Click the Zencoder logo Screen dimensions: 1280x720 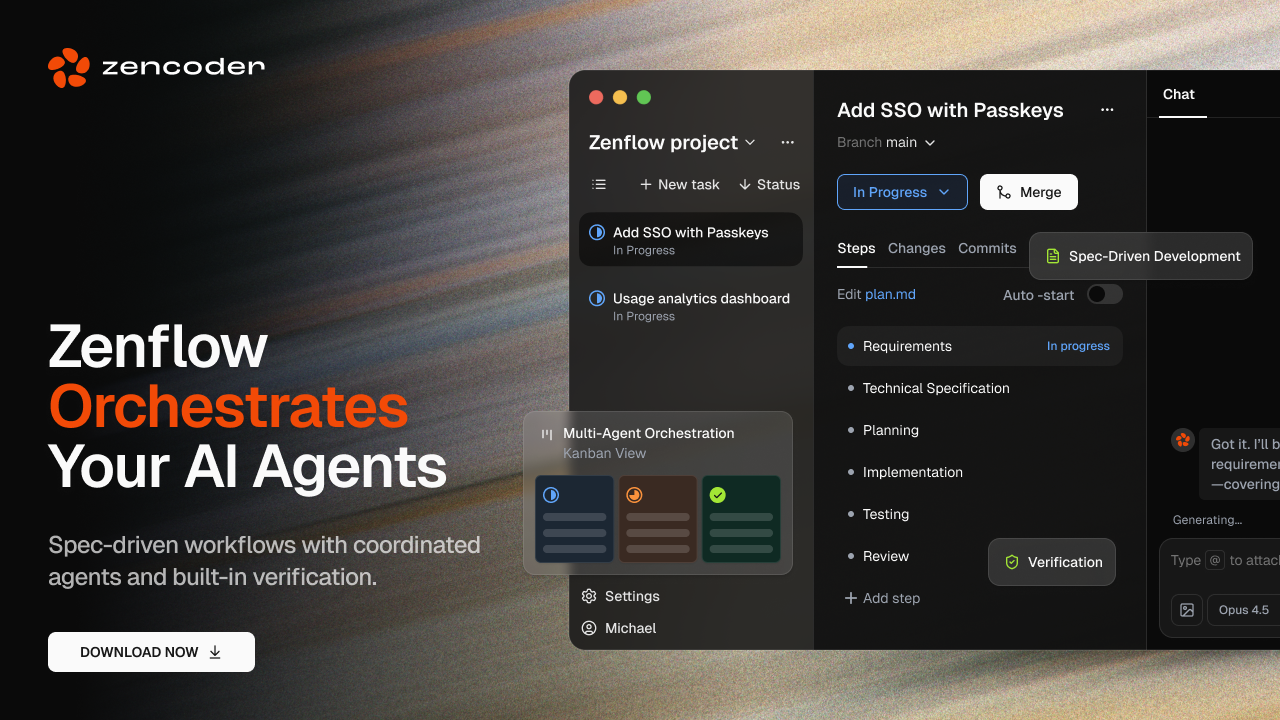click(x=157, y=68)
